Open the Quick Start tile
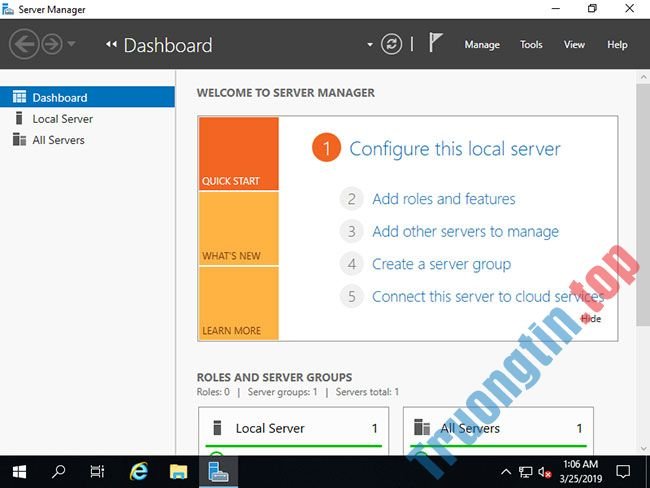 pyautogui.click(x=239, y=153)
